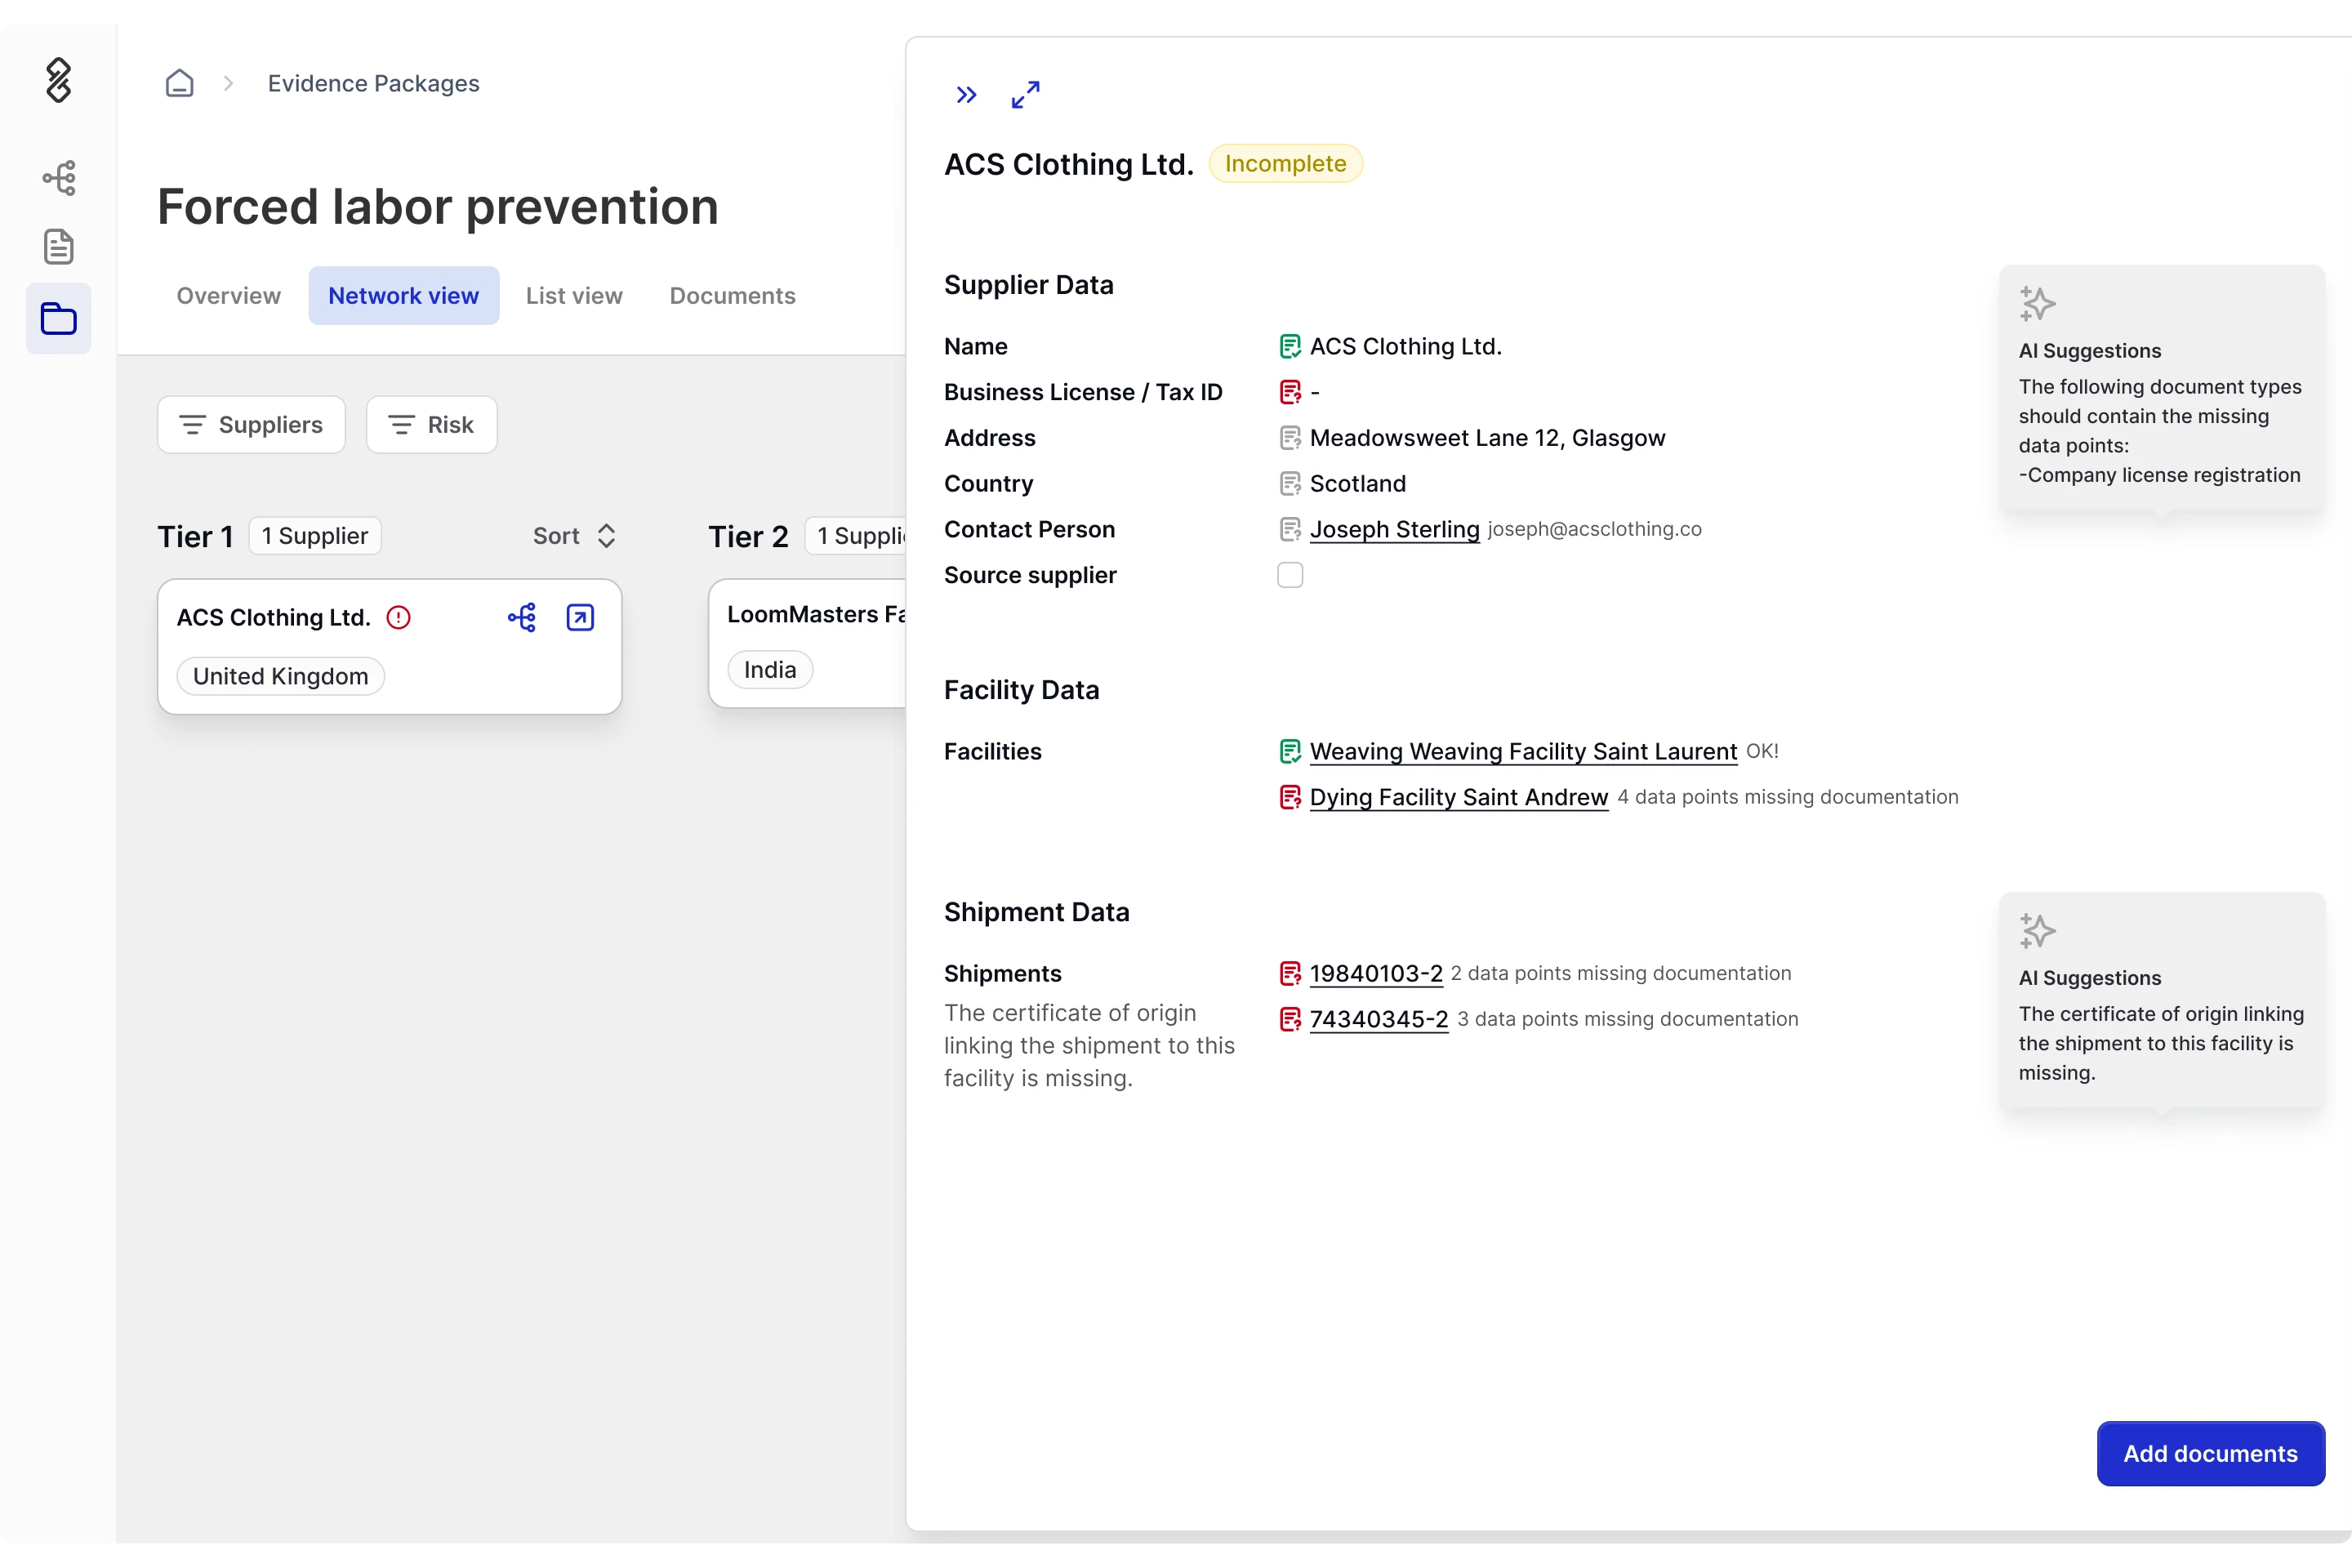The width and height of the screenshot is (2352, 1568).
Task: Switch to the List view tab
Action: pyautogui.click(x=574, y=296)
